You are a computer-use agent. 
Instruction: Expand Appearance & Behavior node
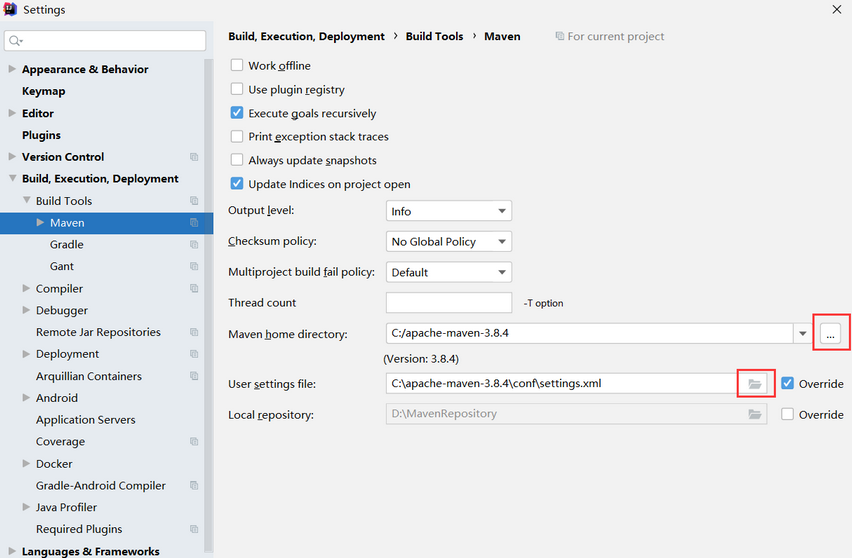coord(12,69)
